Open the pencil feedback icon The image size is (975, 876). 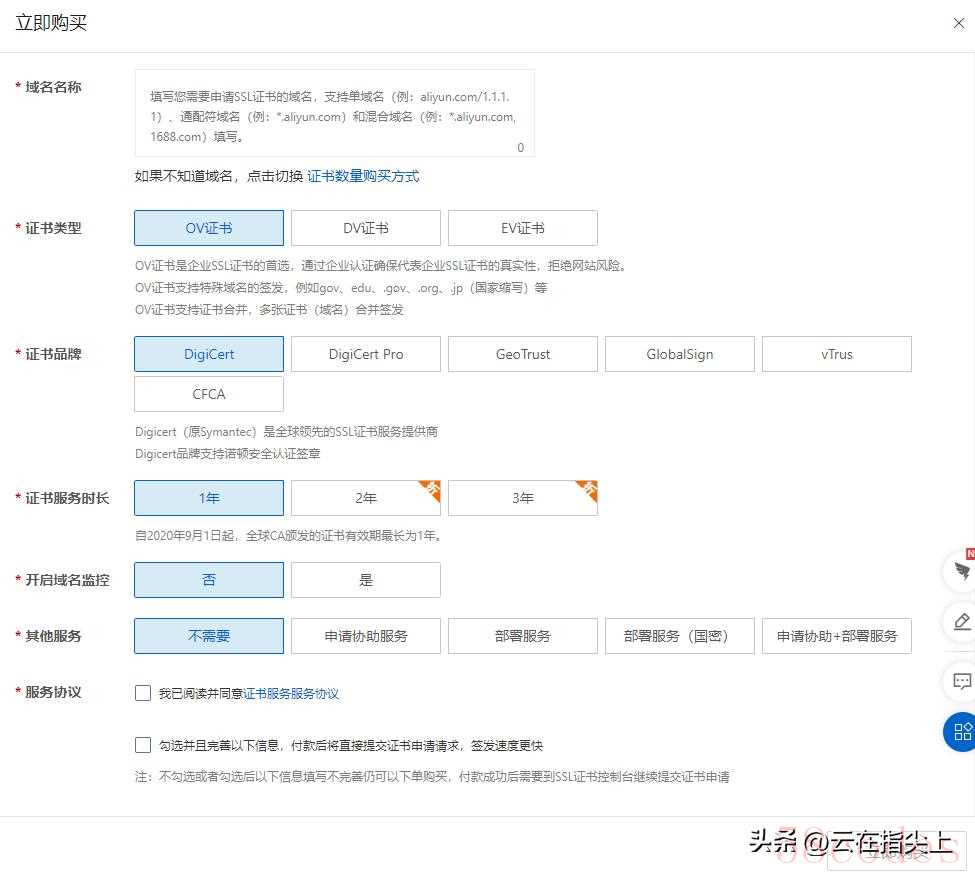[x=962, y=622]
